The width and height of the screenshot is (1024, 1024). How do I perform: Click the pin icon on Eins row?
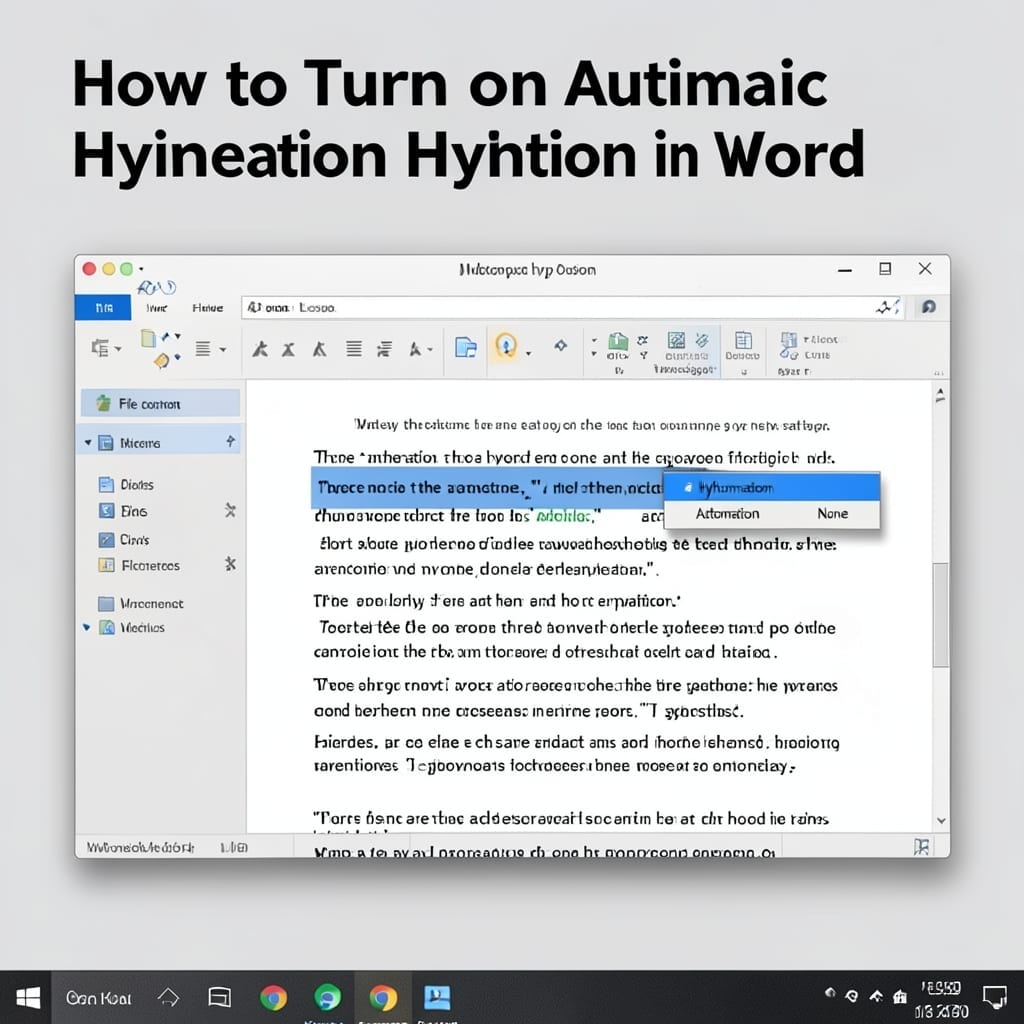pyautogui.click(x=230, y=510)
